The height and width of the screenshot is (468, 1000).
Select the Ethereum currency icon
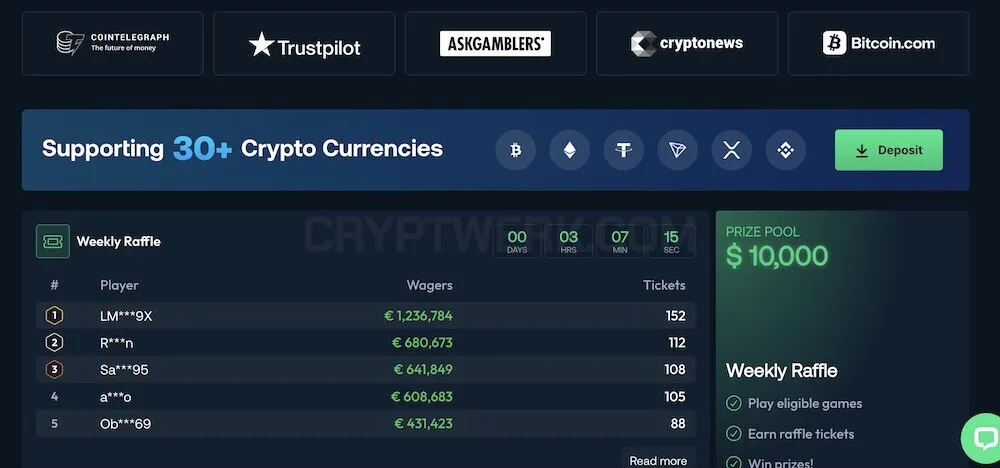pos(570,150)
